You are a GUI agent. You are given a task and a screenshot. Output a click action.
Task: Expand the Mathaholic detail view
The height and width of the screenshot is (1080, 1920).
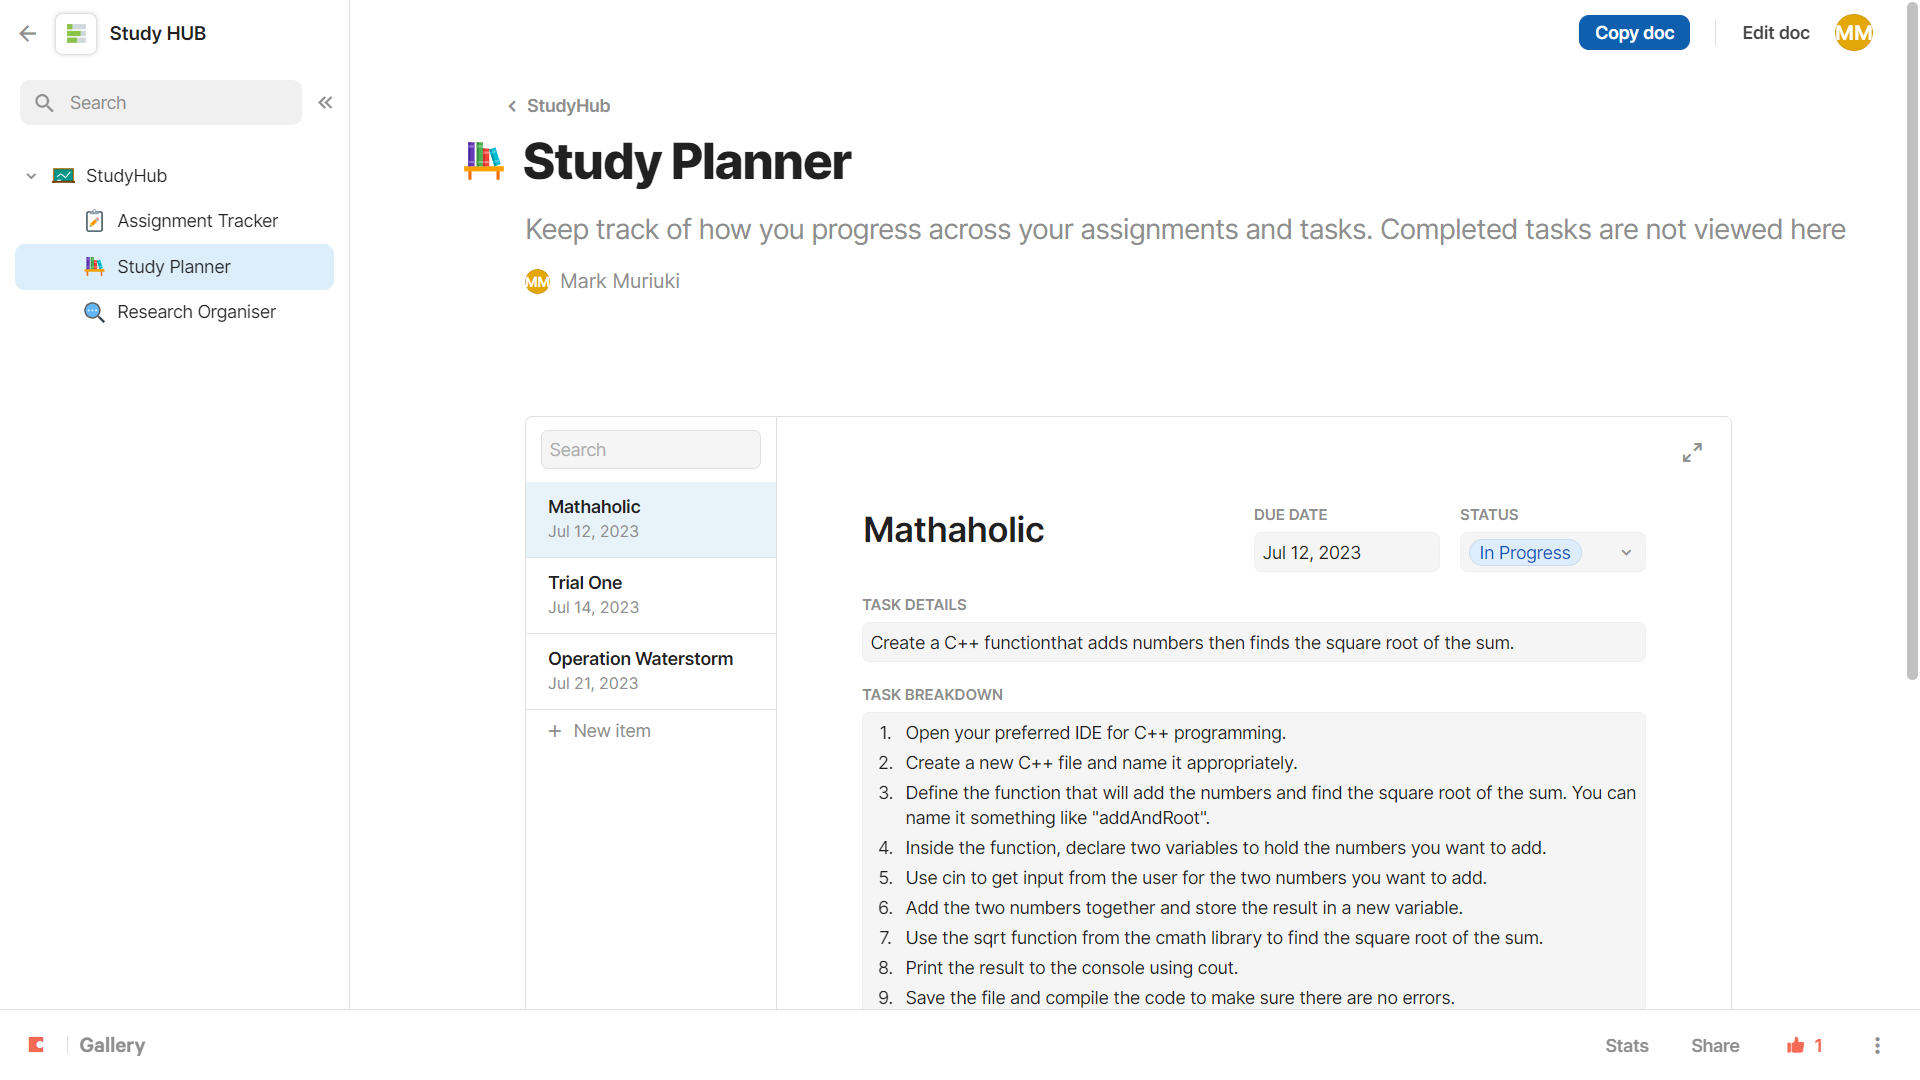click(1692, 453)
